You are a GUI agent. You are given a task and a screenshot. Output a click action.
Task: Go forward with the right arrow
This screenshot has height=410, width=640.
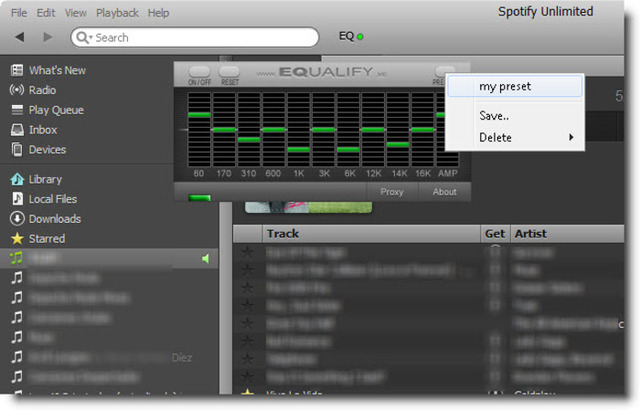point(48,37)
